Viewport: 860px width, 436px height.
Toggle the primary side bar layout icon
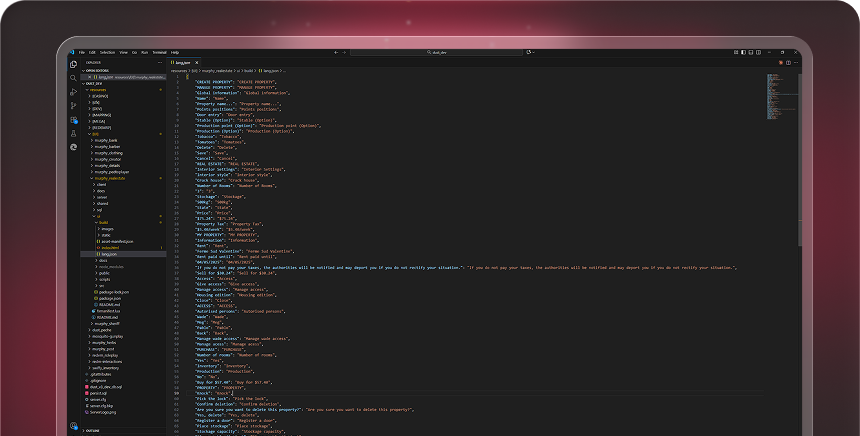pos(743,52)
